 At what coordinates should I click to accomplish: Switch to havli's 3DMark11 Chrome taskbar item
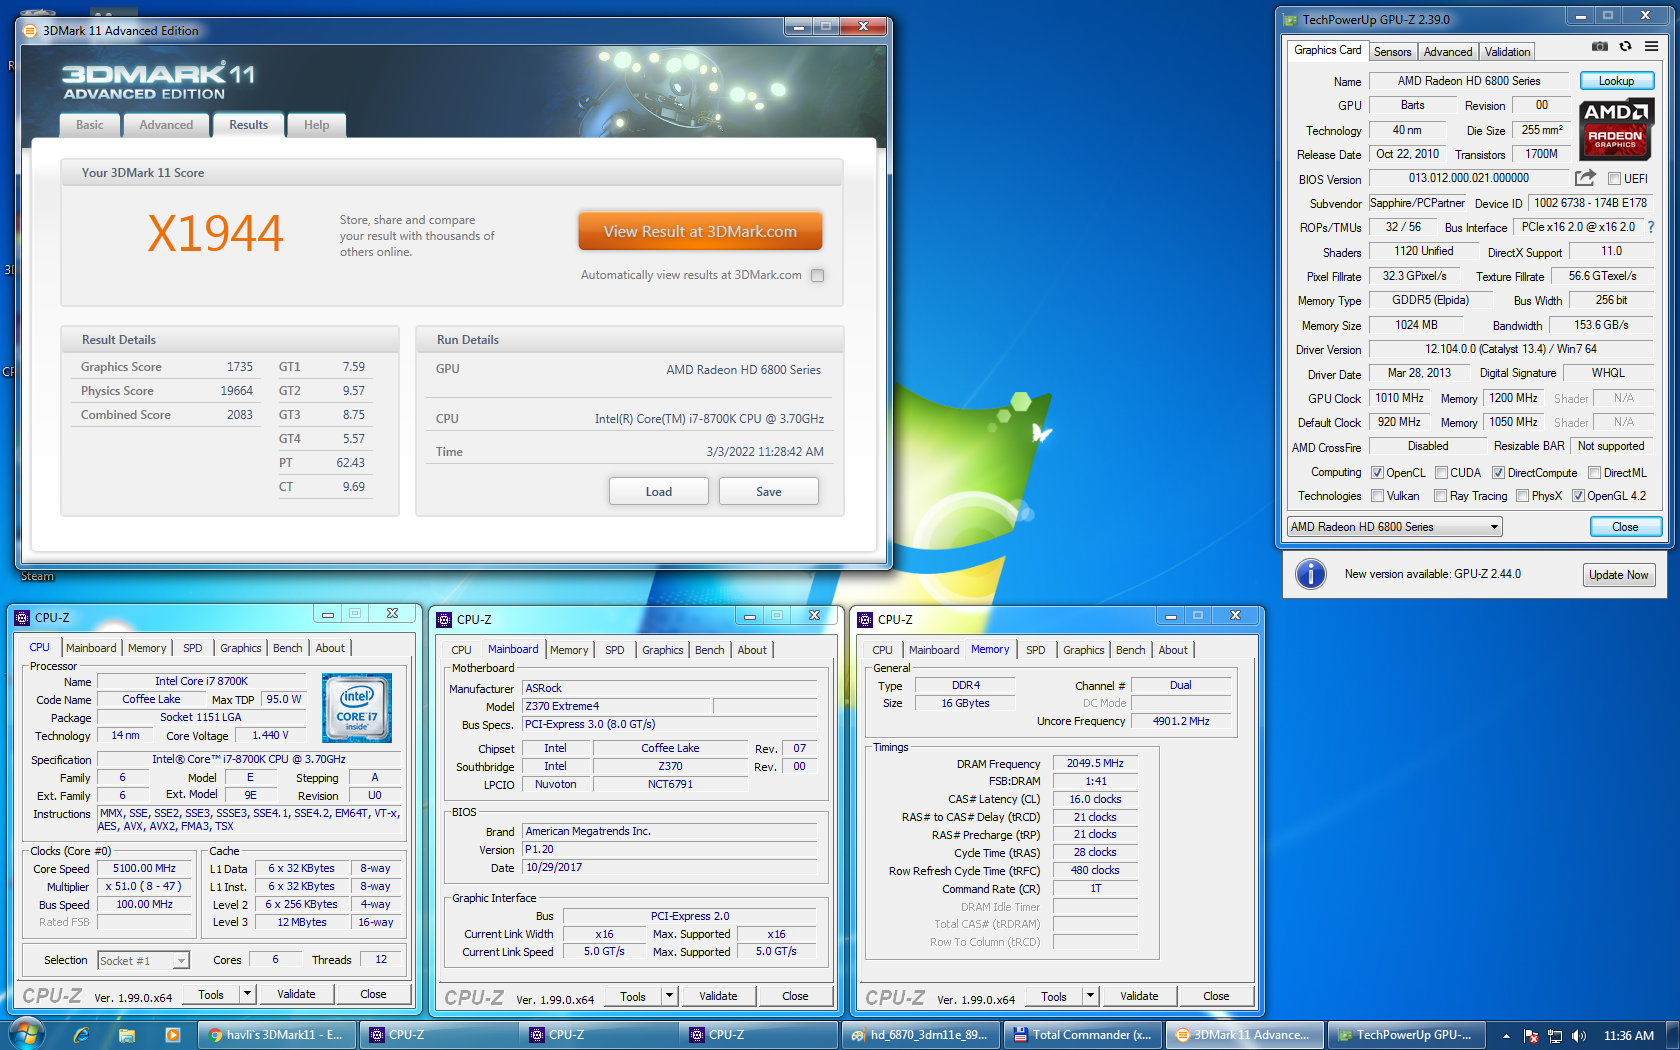pyautogui.click(x=277, y=1035)
